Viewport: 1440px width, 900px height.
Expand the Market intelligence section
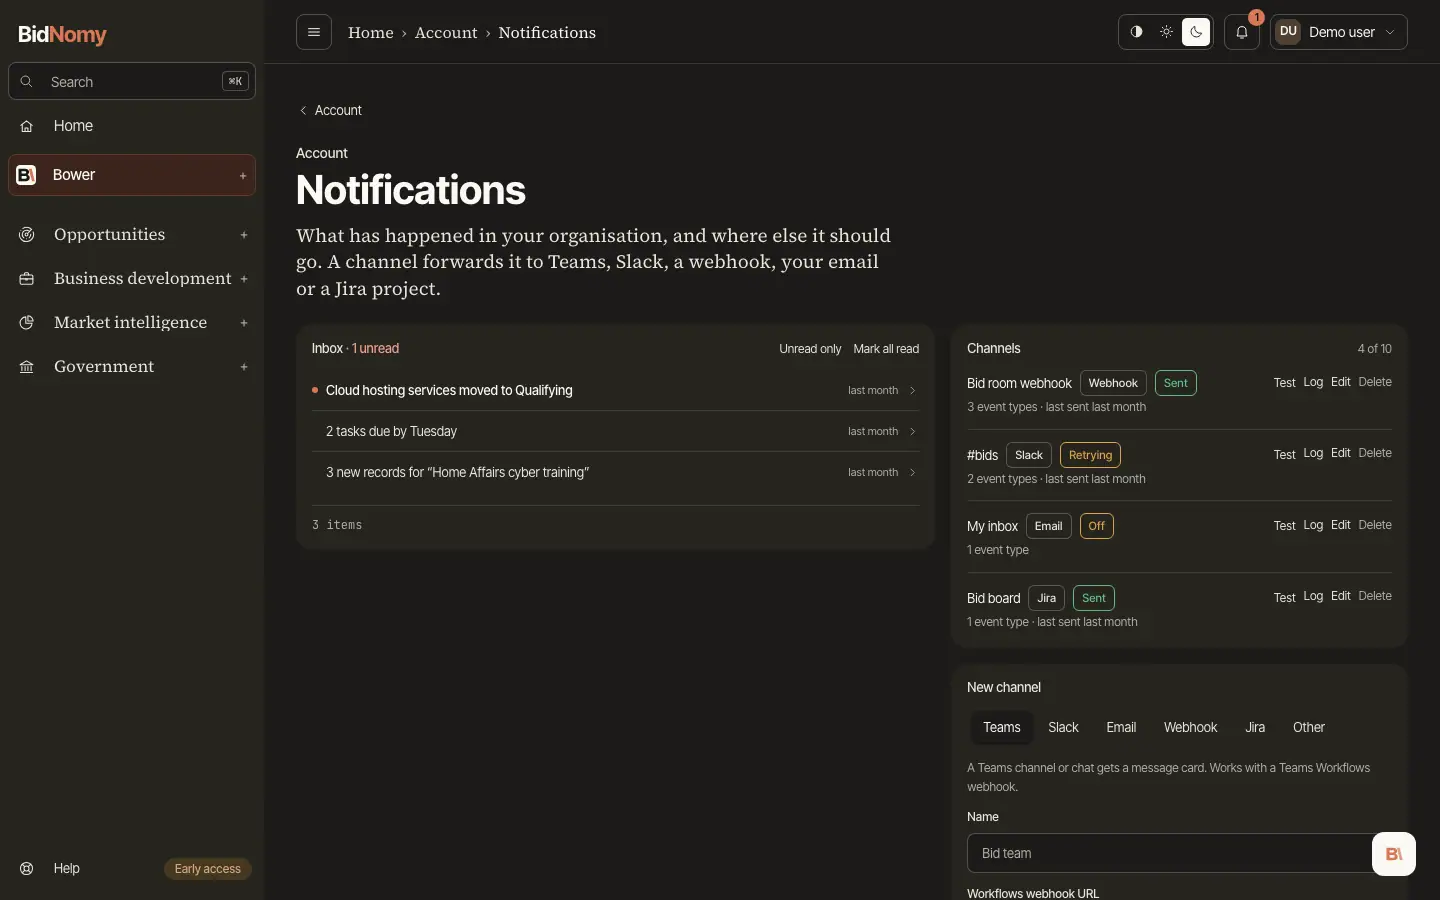[x=244, y=323]
